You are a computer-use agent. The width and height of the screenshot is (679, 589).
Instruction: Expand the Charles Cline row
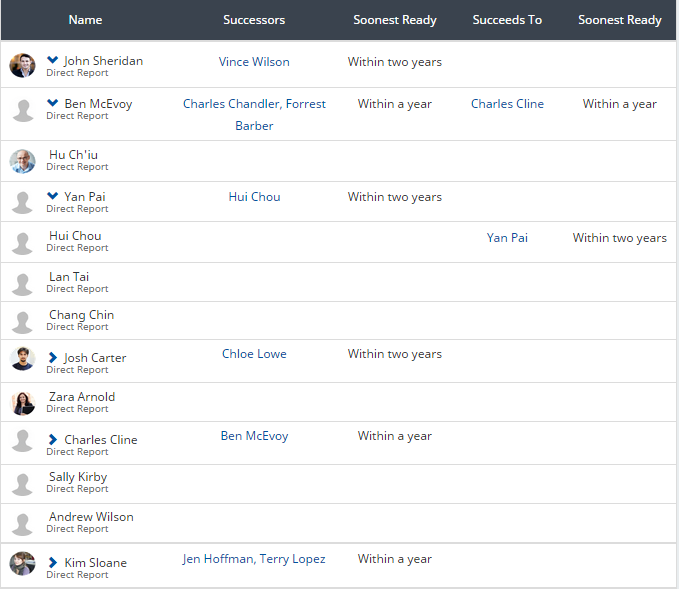[53, 440]
